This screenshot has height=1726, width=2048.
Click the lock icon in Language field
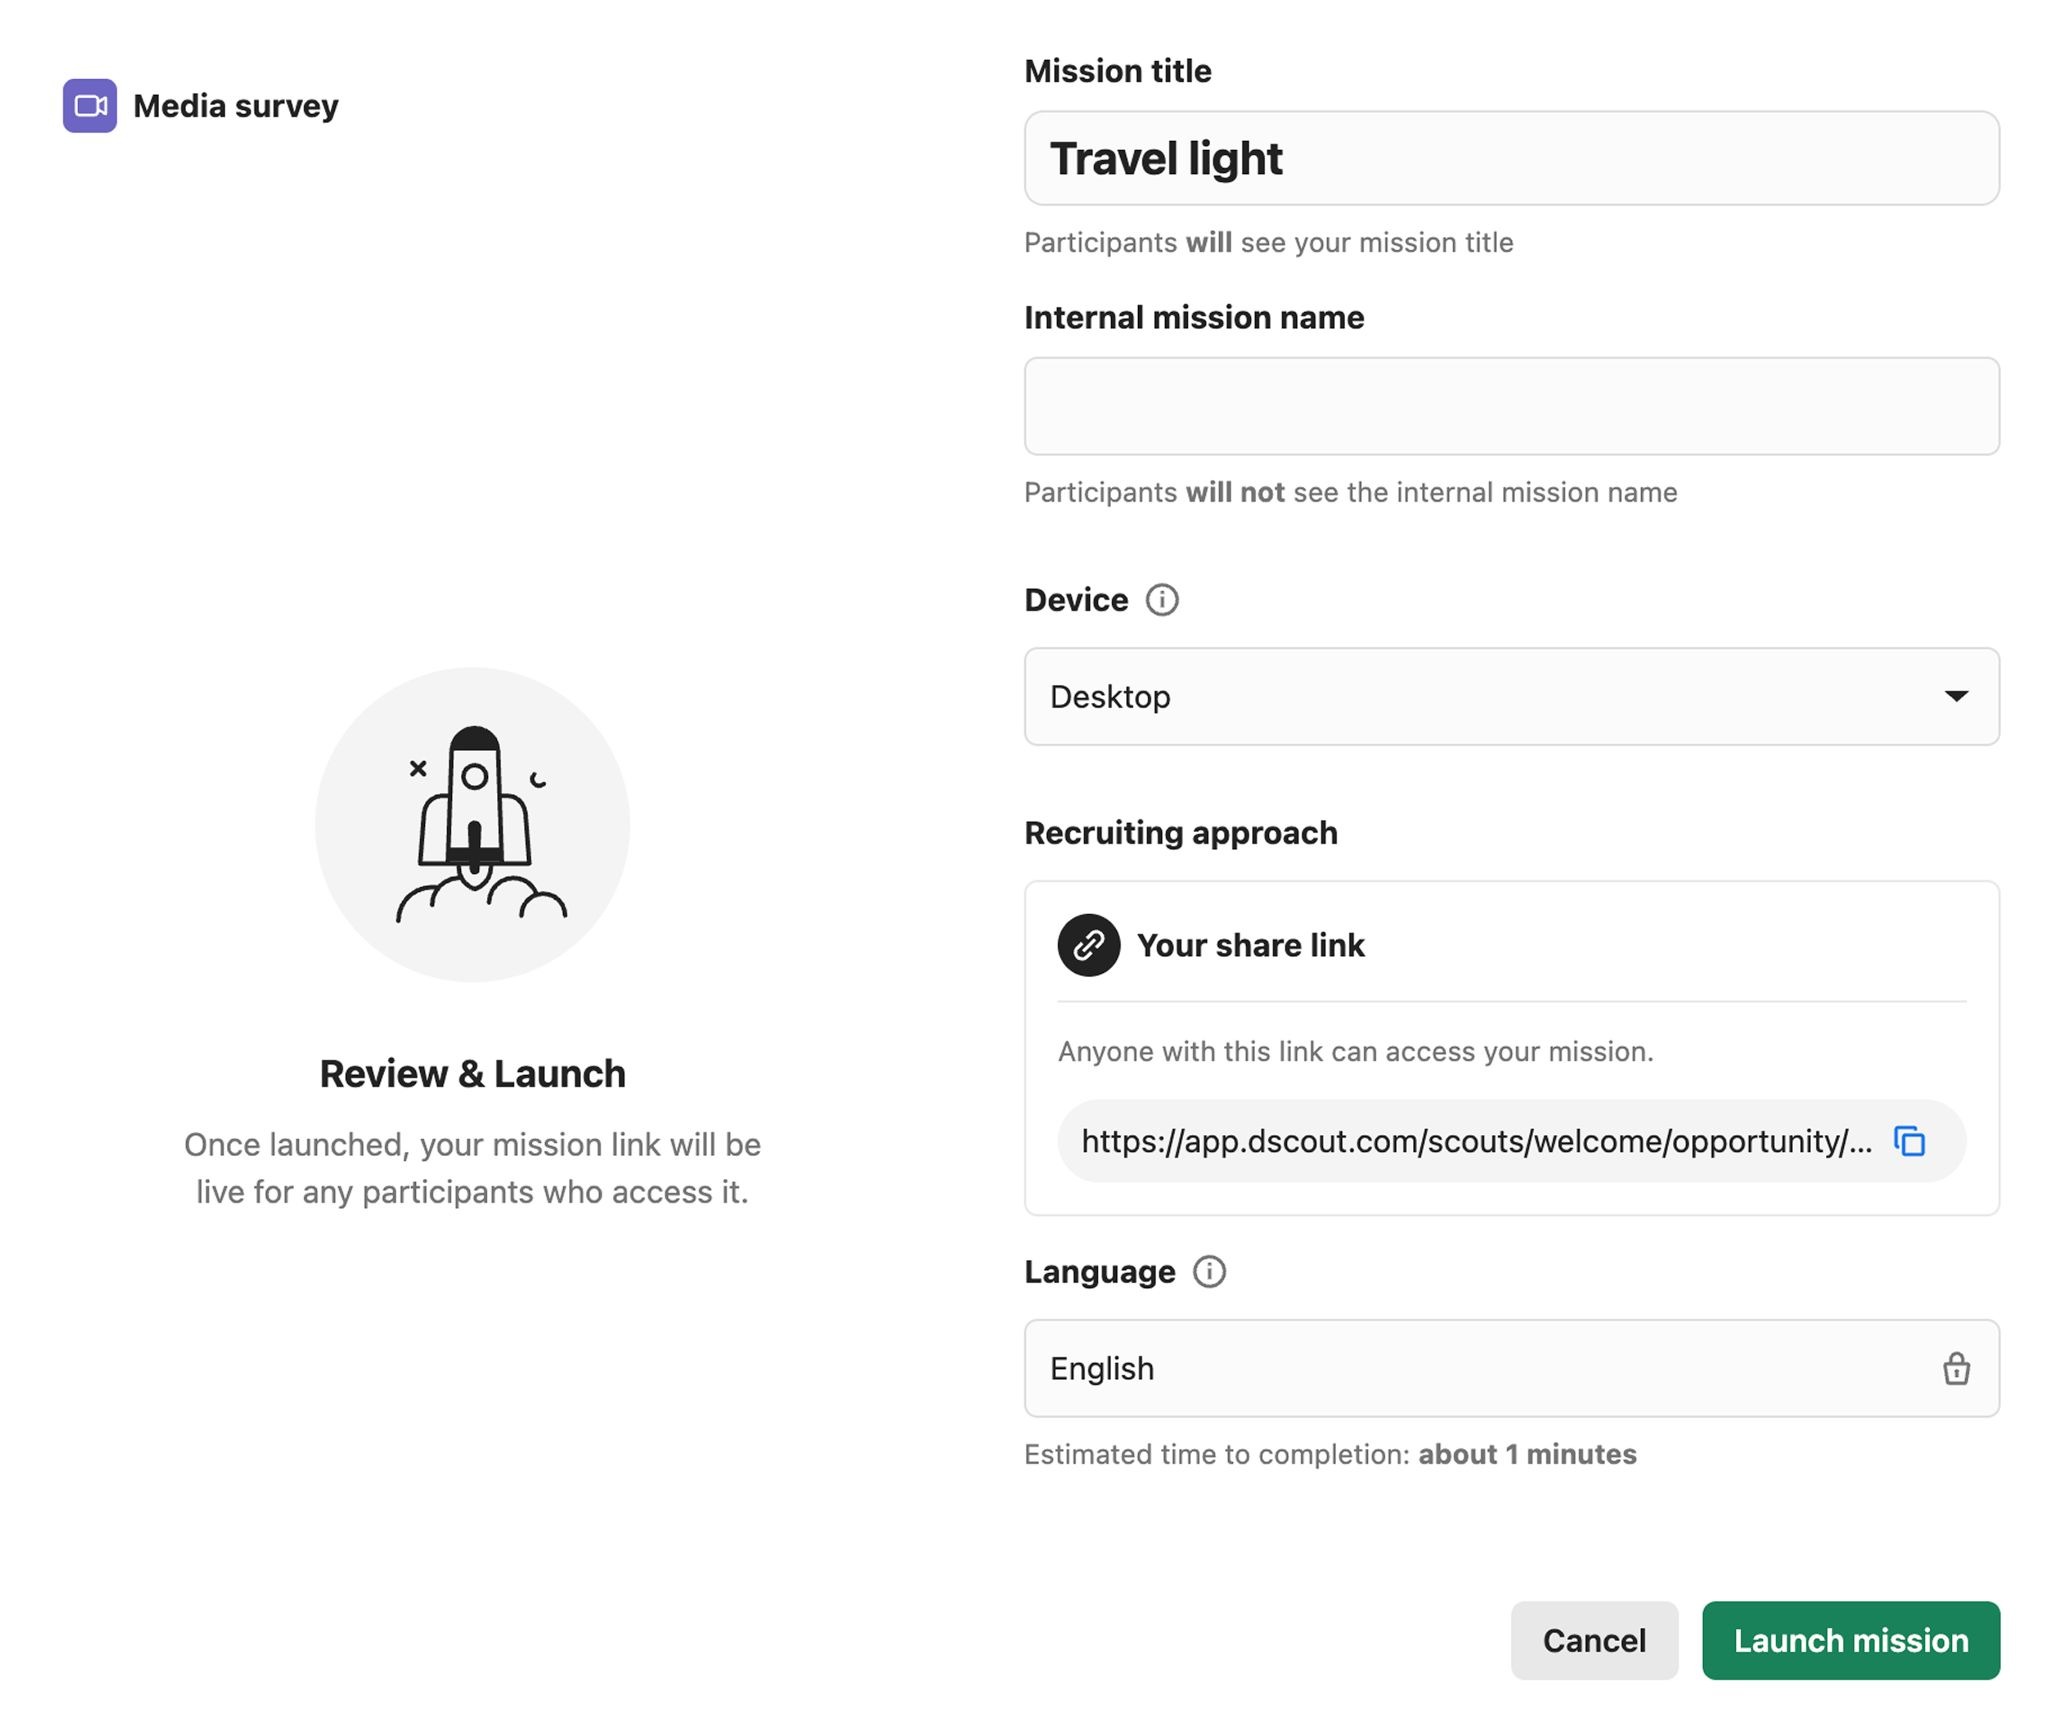click(x=1956, y=1368)
